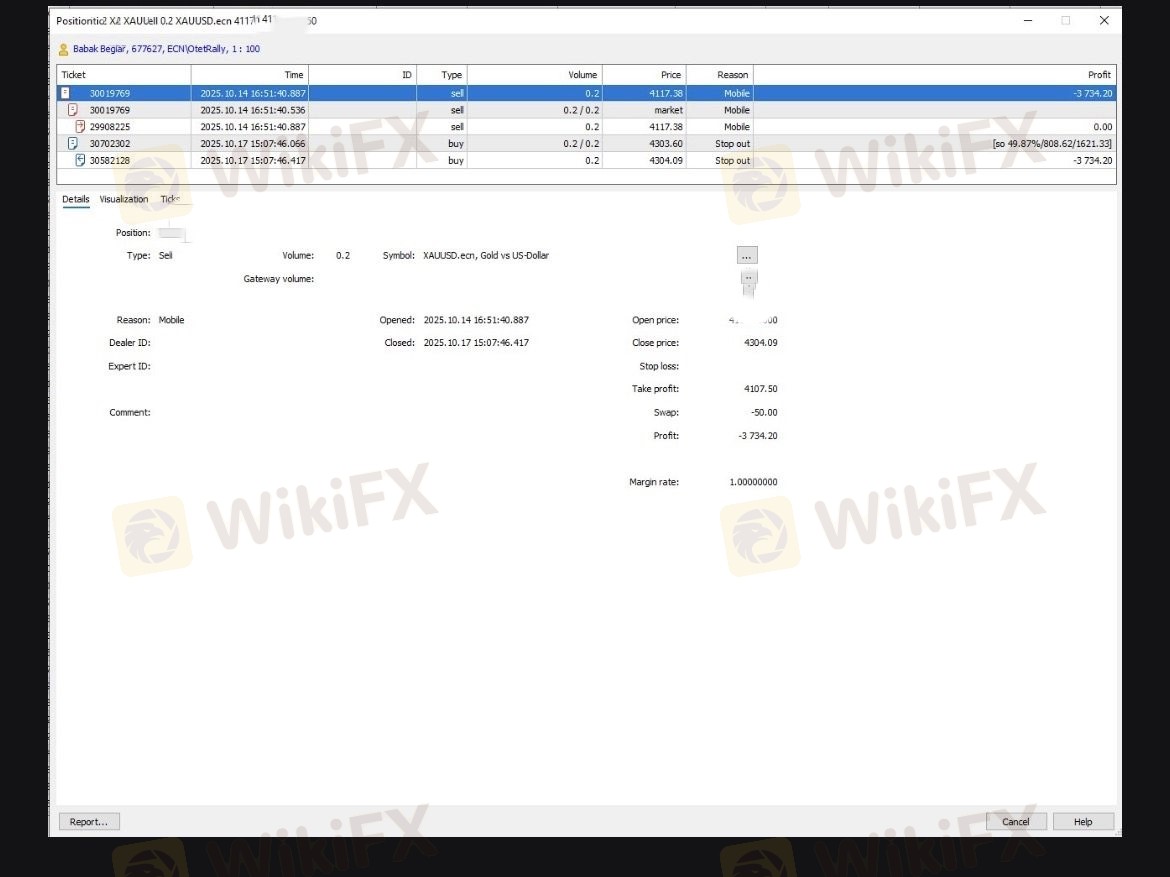Click the ellipsis button beside the Symbol field

point(747,255)
